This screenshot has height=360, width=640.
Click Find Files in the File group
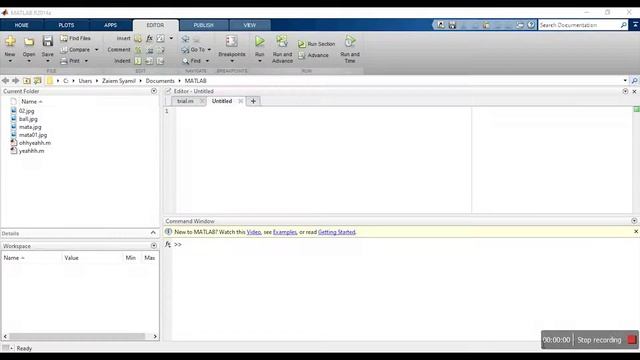(x=76, y=38)
